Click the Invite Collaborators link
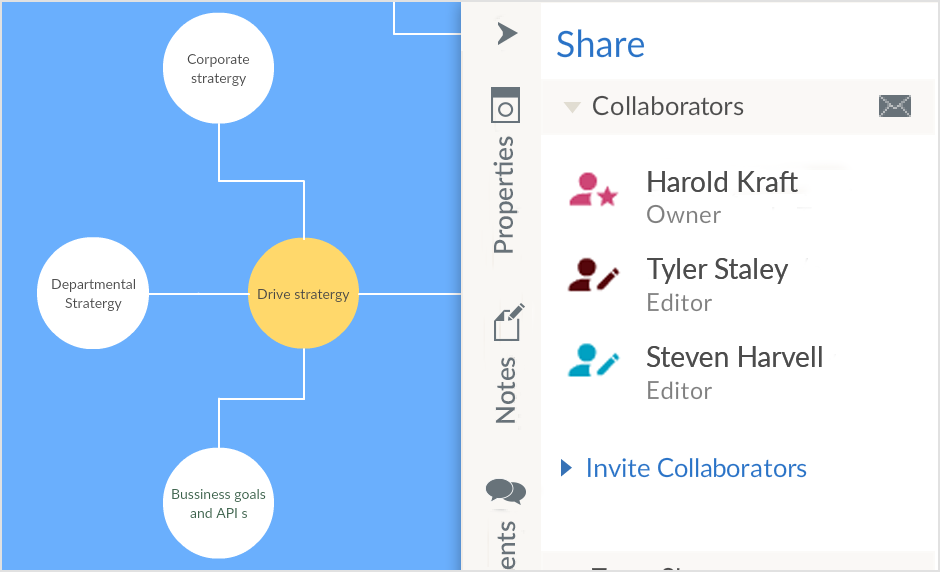This screenshot has height=572, width=940. pyautogui.click(x=696, y=468)
